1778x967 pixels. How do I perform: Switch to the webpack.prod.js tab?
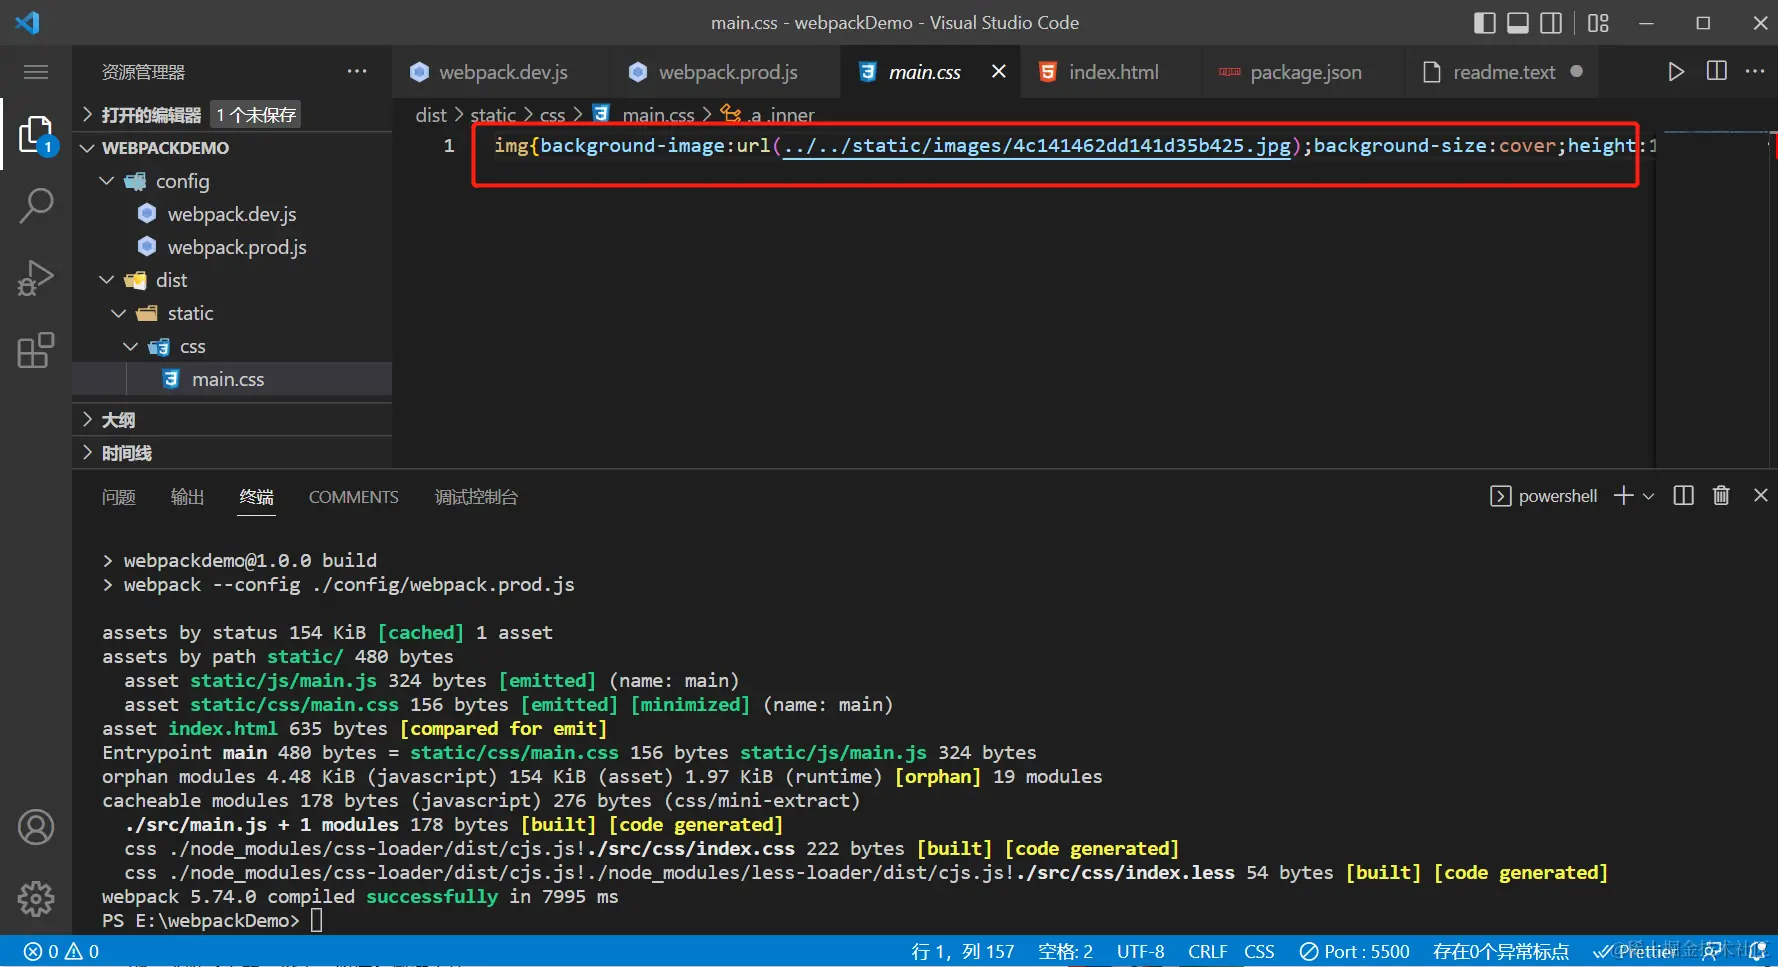(727, 72)
